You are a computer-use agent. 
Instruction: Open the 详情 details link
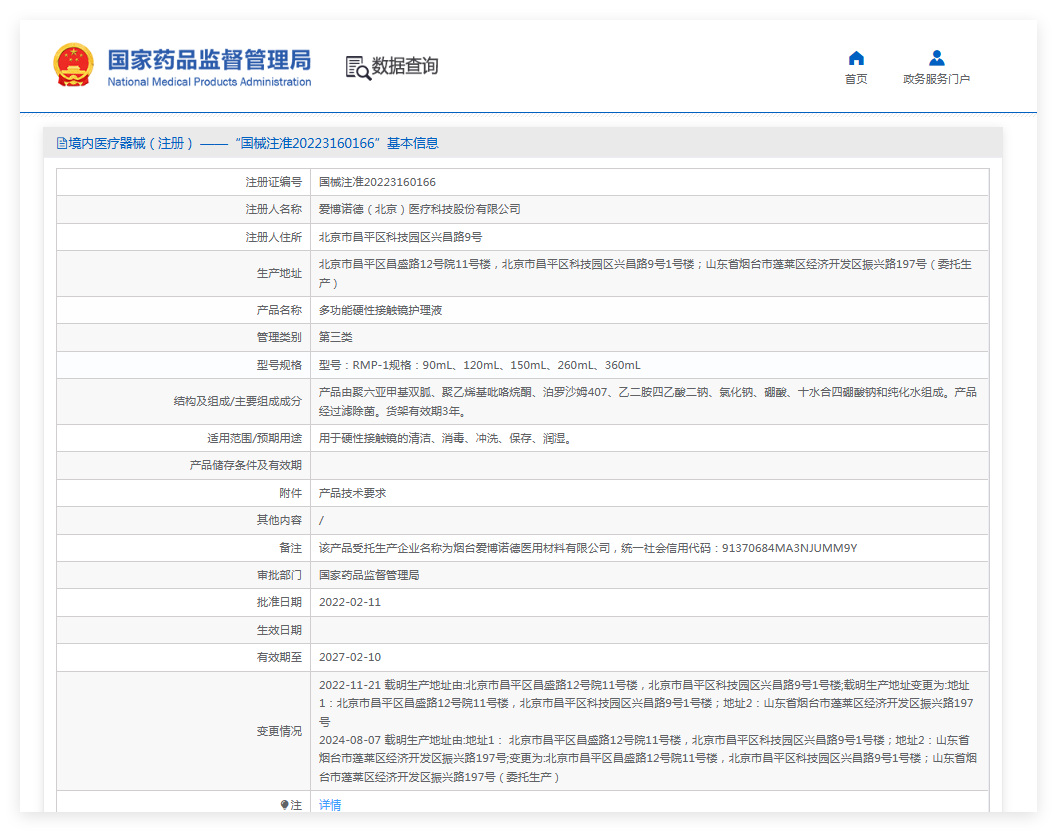(x=330, y=804)
